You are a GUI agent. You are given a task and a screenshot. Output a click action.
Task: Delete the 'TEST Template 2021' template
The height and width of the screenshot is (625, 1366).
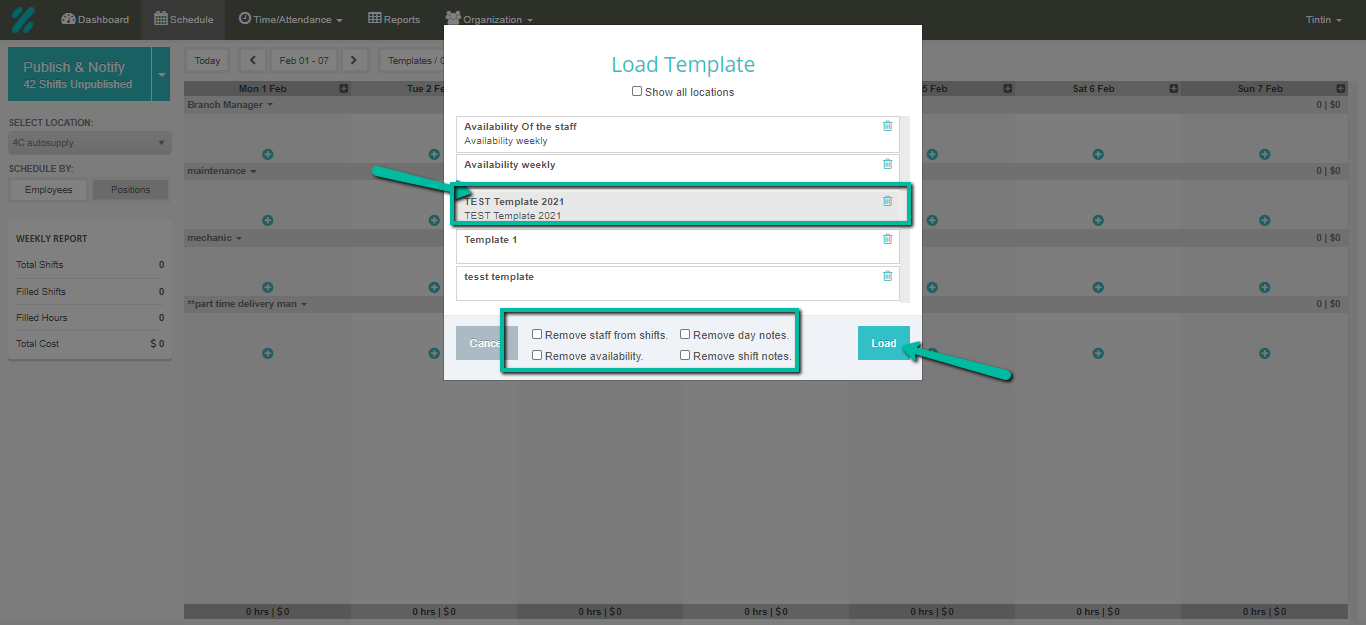[x=887, y=201]
